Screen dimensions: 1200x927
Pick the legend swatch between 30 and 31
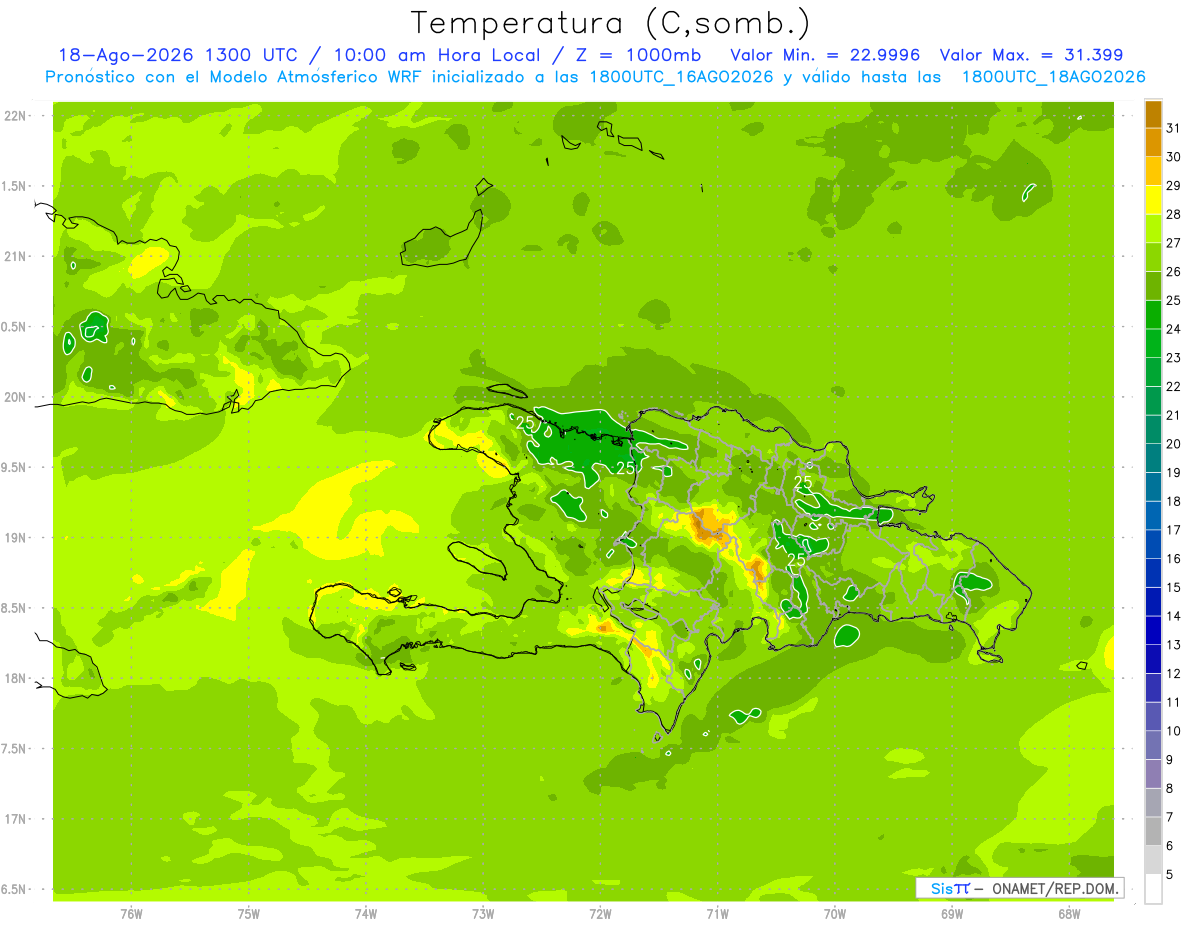[x=1154, y=143]
